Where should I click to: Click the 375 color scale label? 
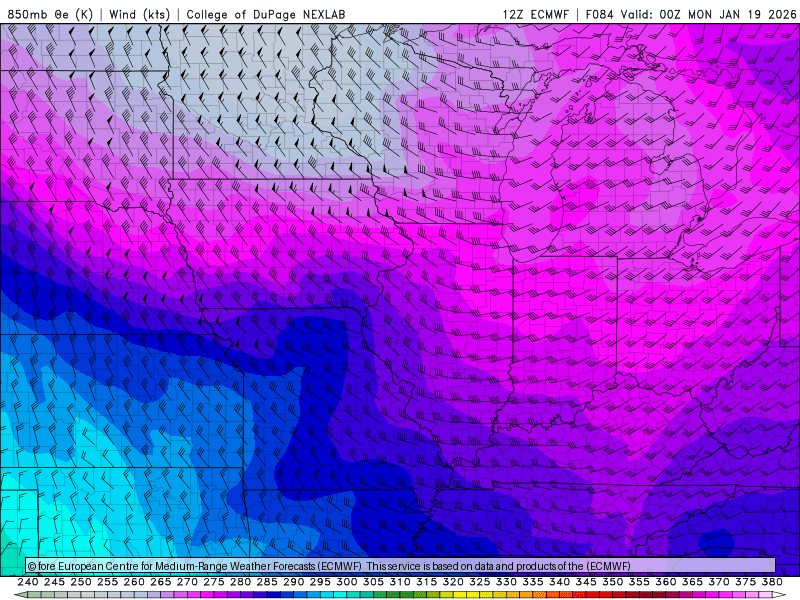(x=745, y=582)
